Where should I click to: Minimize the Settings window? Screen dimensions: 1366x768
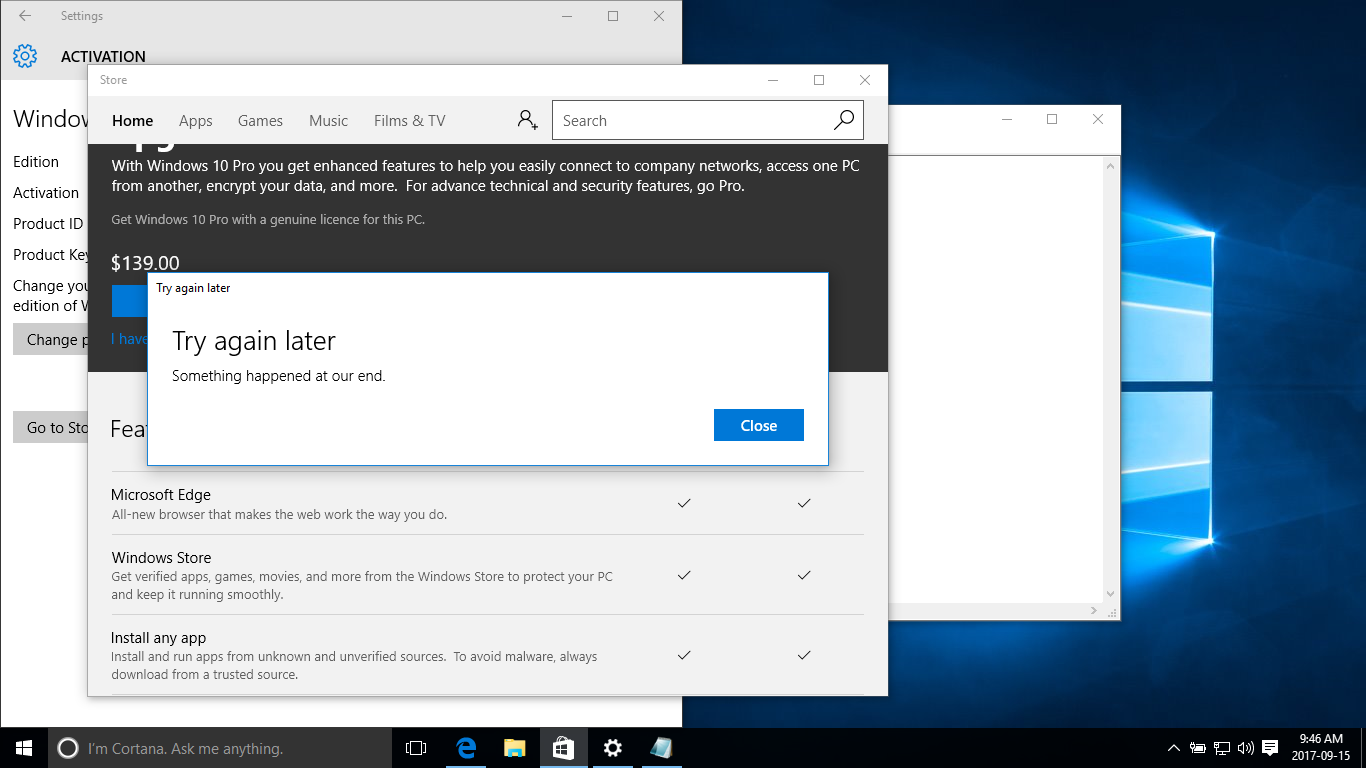(567, 16)
